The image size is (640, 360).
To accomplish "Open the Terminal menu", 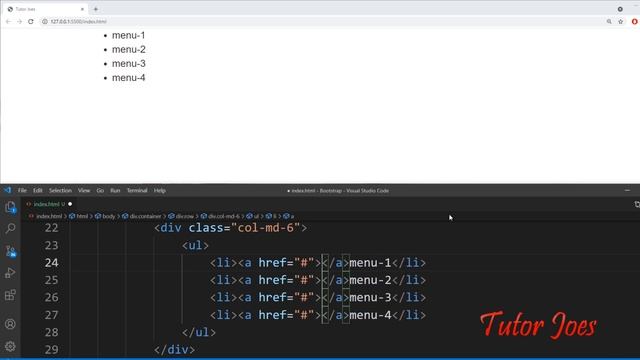I will tap(137, 190).
